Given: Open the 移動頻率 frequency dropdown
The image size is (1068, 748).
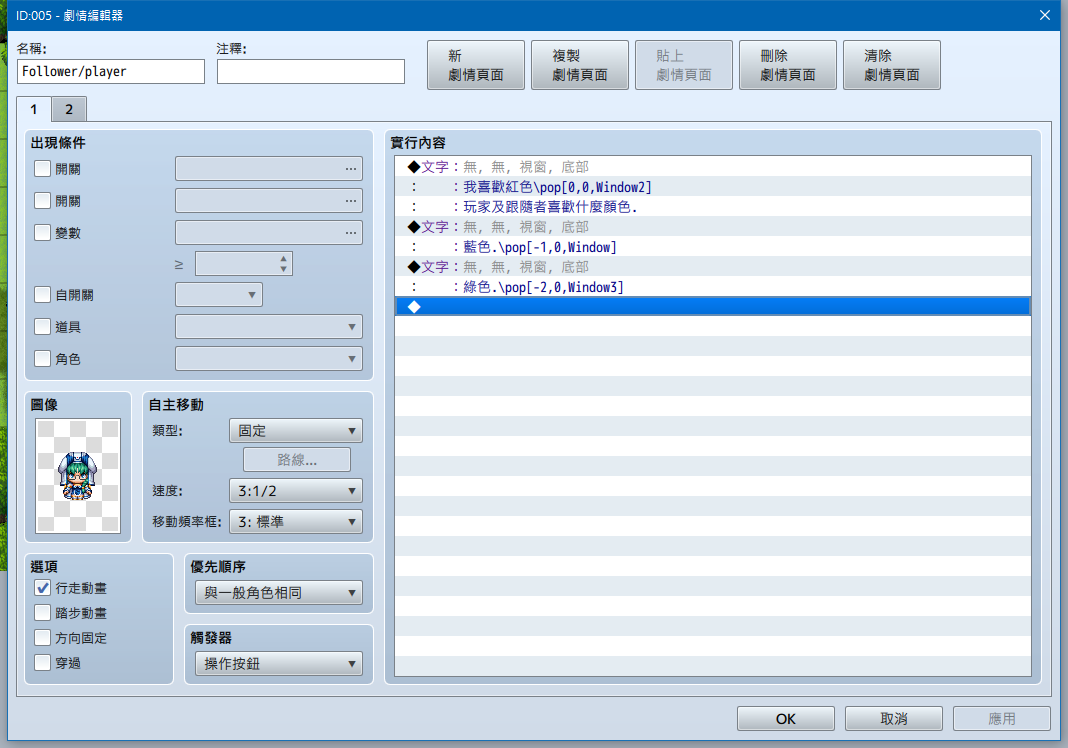Looking at the screenshot, I should (296, 522).
